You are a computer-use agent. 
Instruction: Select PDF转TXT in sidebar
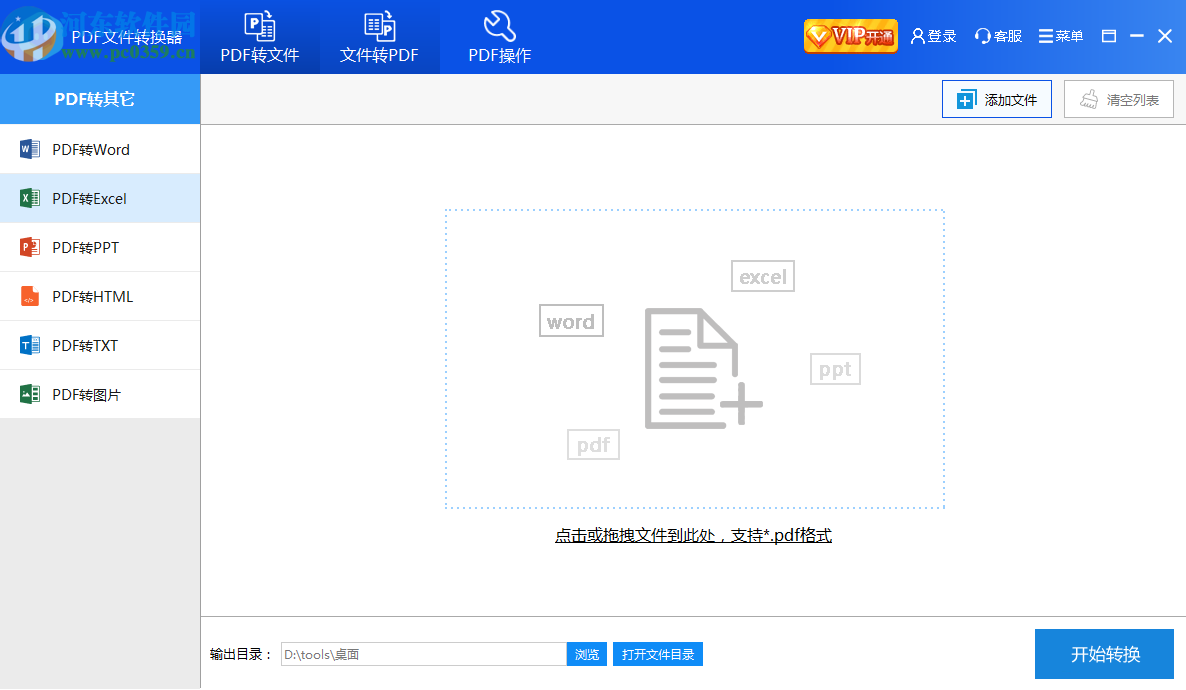coord(100,346)
